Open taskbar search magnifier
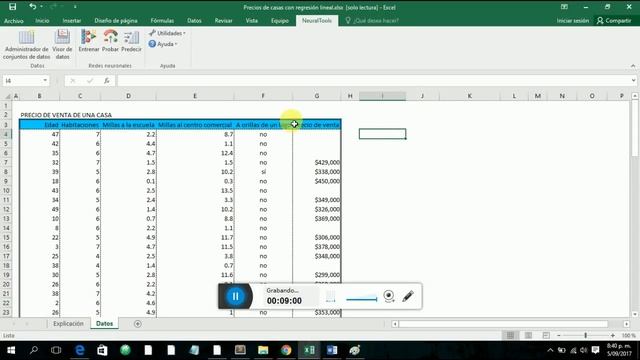This screenshot has width=640, height=360. [x=34, y=350]
